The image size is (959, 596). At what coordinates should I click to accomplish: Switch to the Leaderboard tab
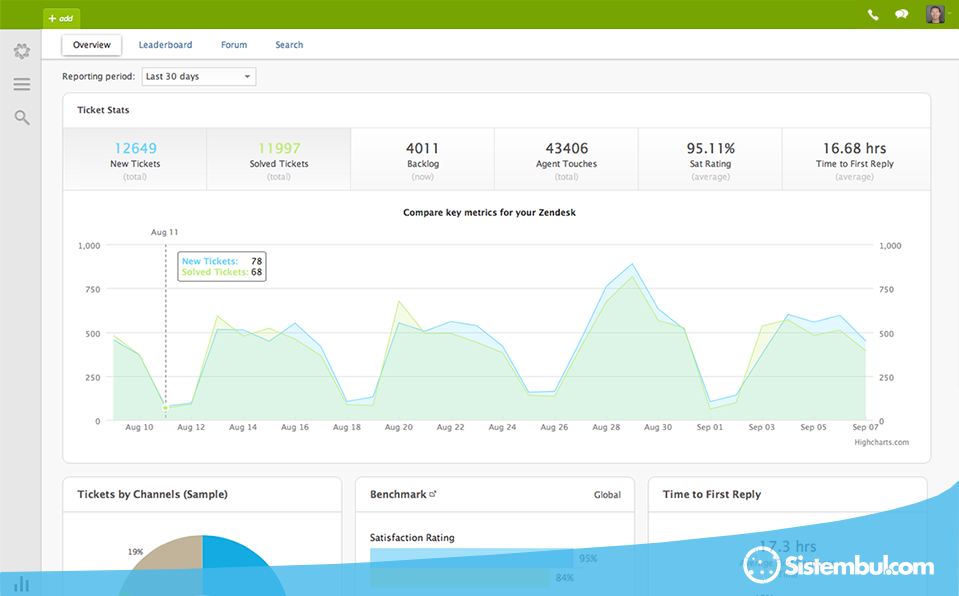click(x=165, y=45)
